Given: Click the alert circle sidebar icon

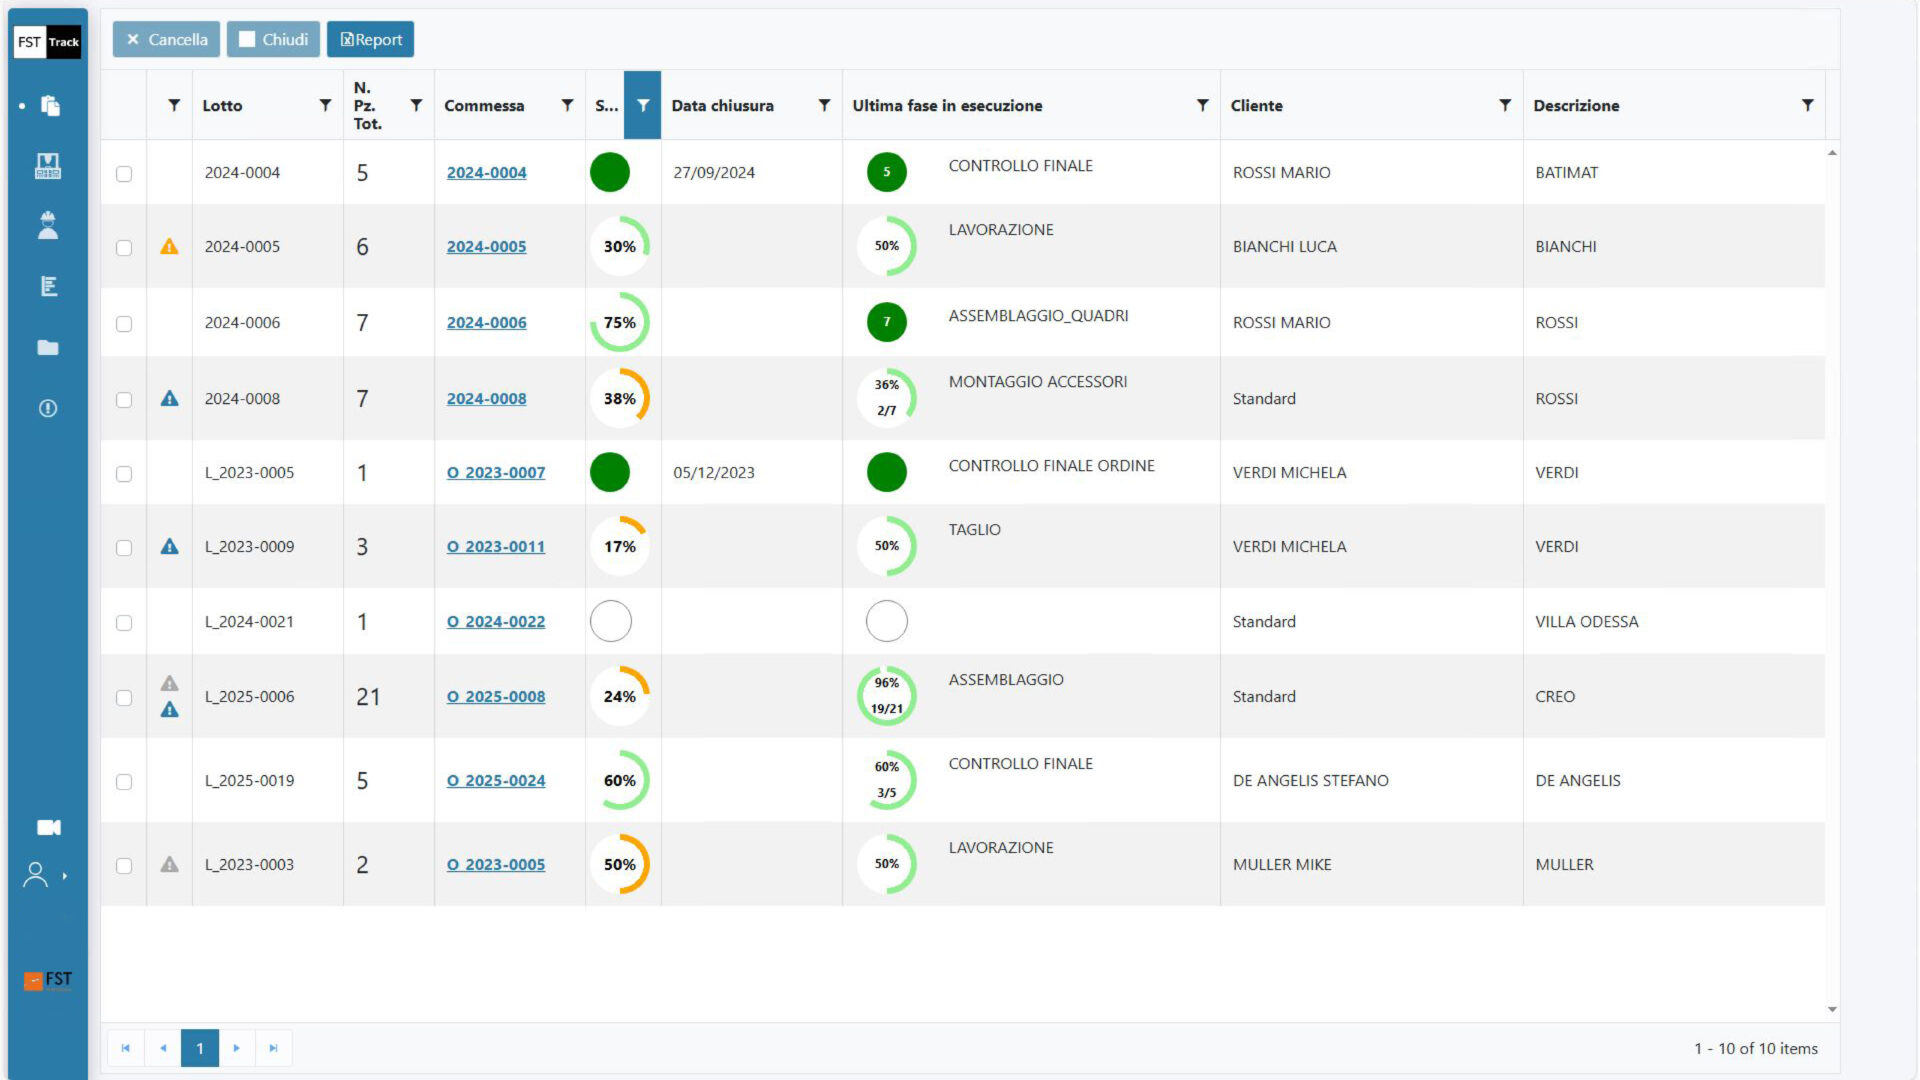Looking at the screenshot, I should point(48,409).
